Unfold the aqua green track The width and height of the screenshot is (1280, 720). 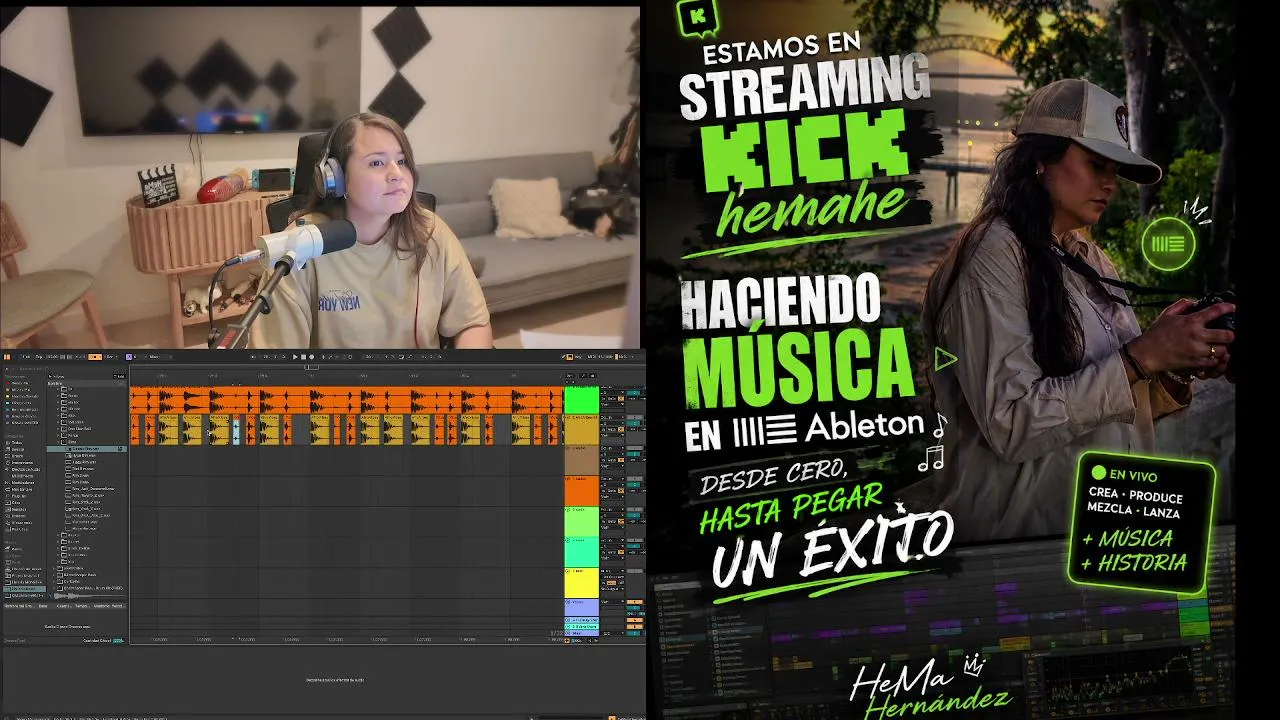tap(568, 541)
